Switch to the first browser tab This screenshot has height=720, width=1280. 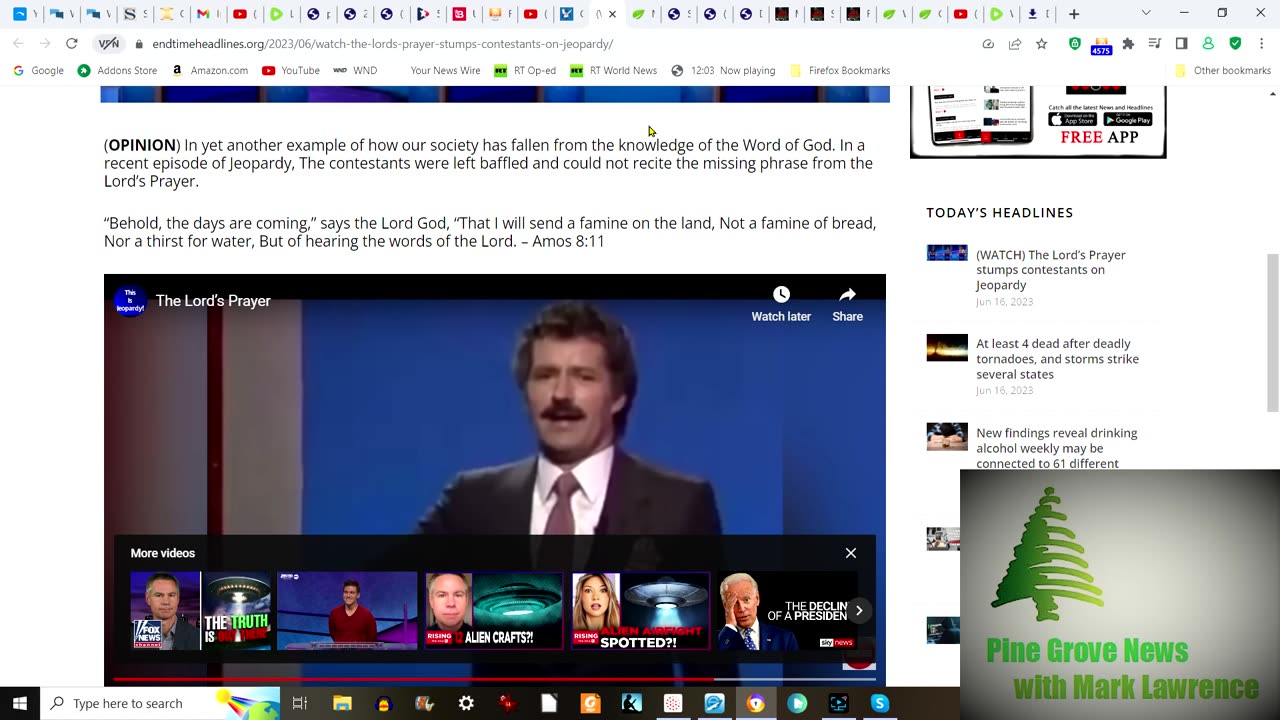click(x=20, y=14)
